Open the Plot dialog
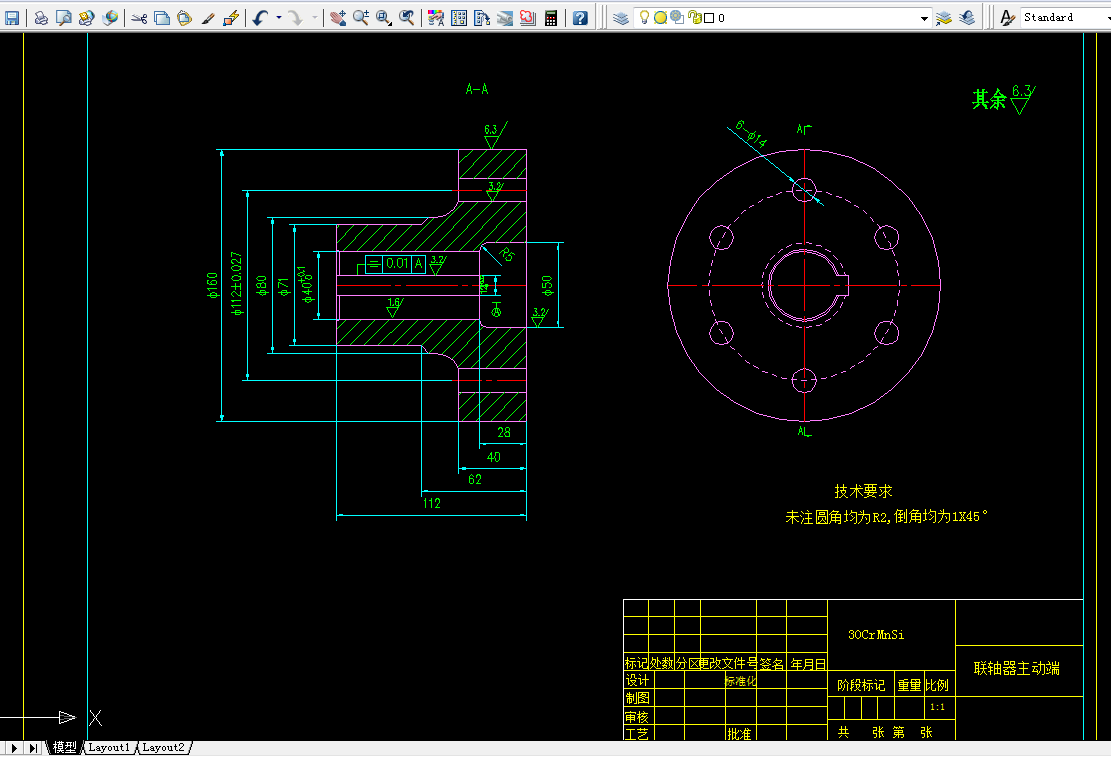 pos(38,17)
